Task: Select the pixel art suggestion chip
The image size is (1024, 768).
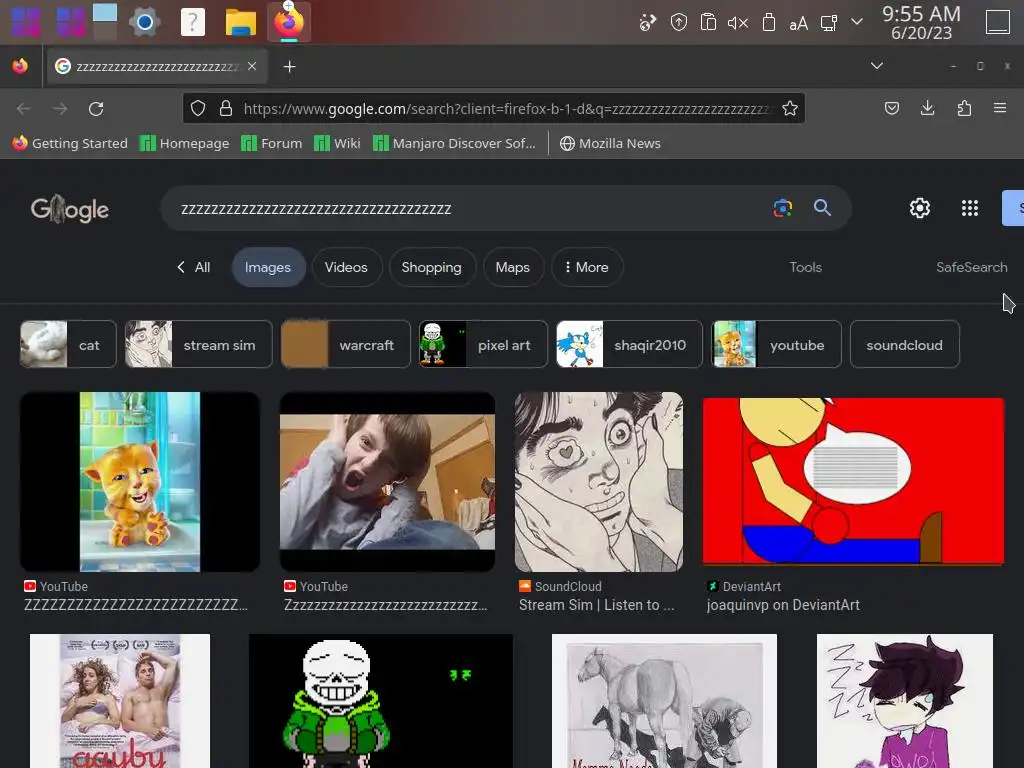Action: point(483,344)
